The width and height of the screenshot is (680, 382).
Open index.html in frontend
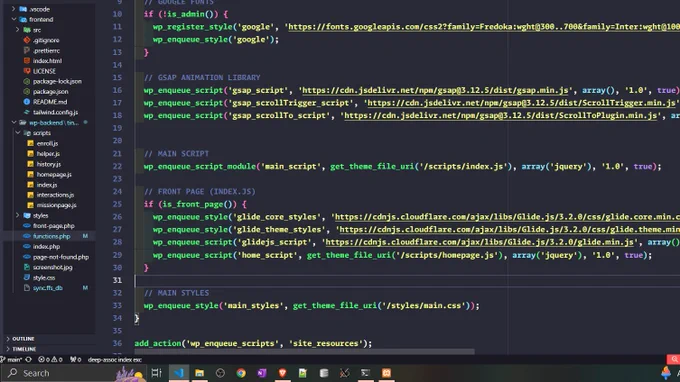tap(47, 61)
